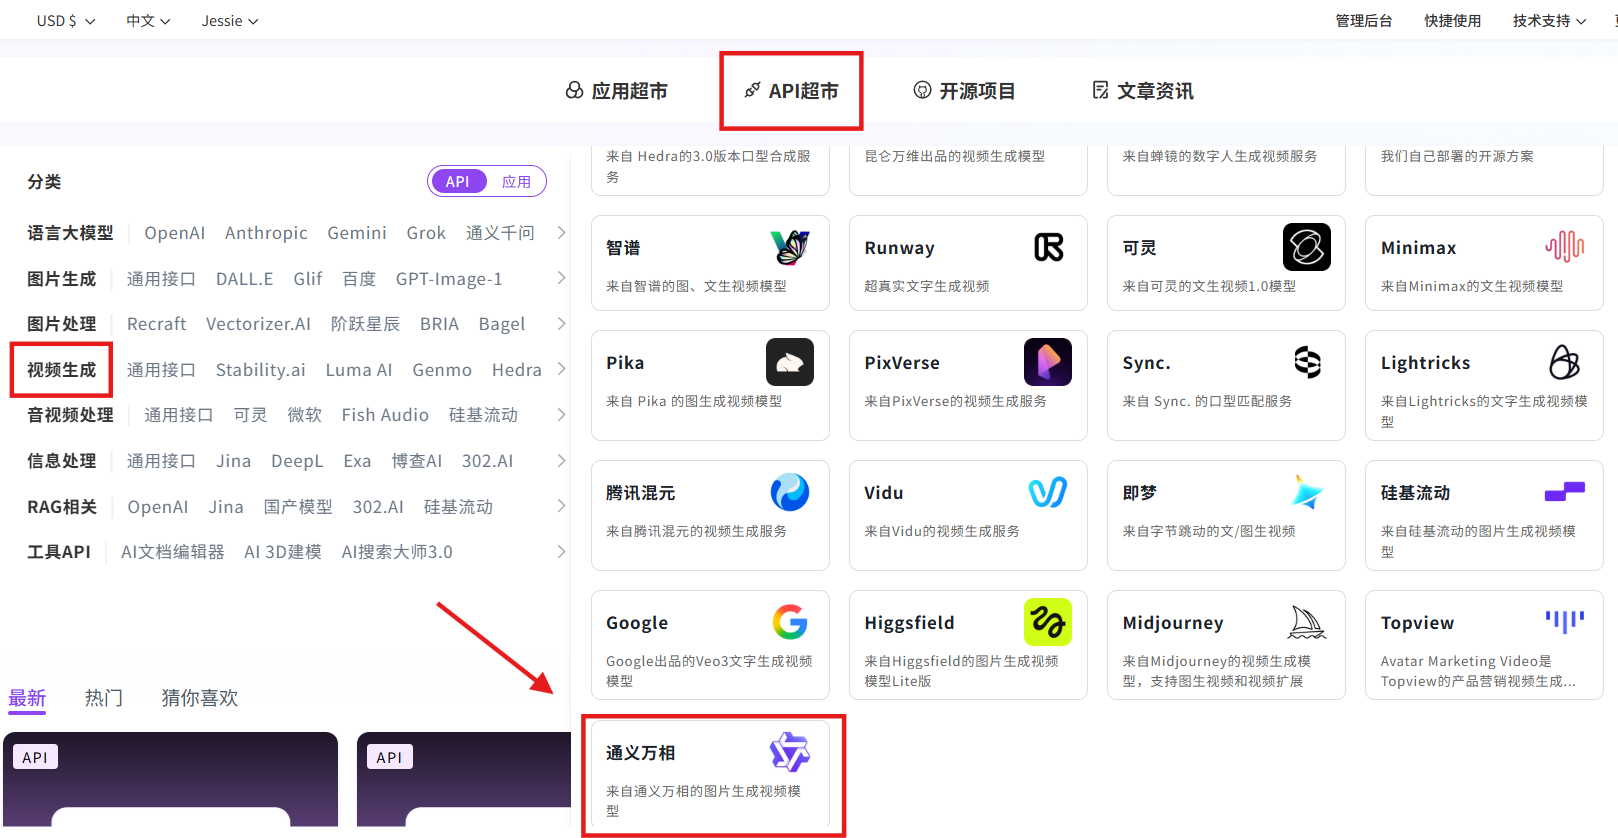Click the 文章资讯 document icon
1618x838 pixels.
point(1100,90)
